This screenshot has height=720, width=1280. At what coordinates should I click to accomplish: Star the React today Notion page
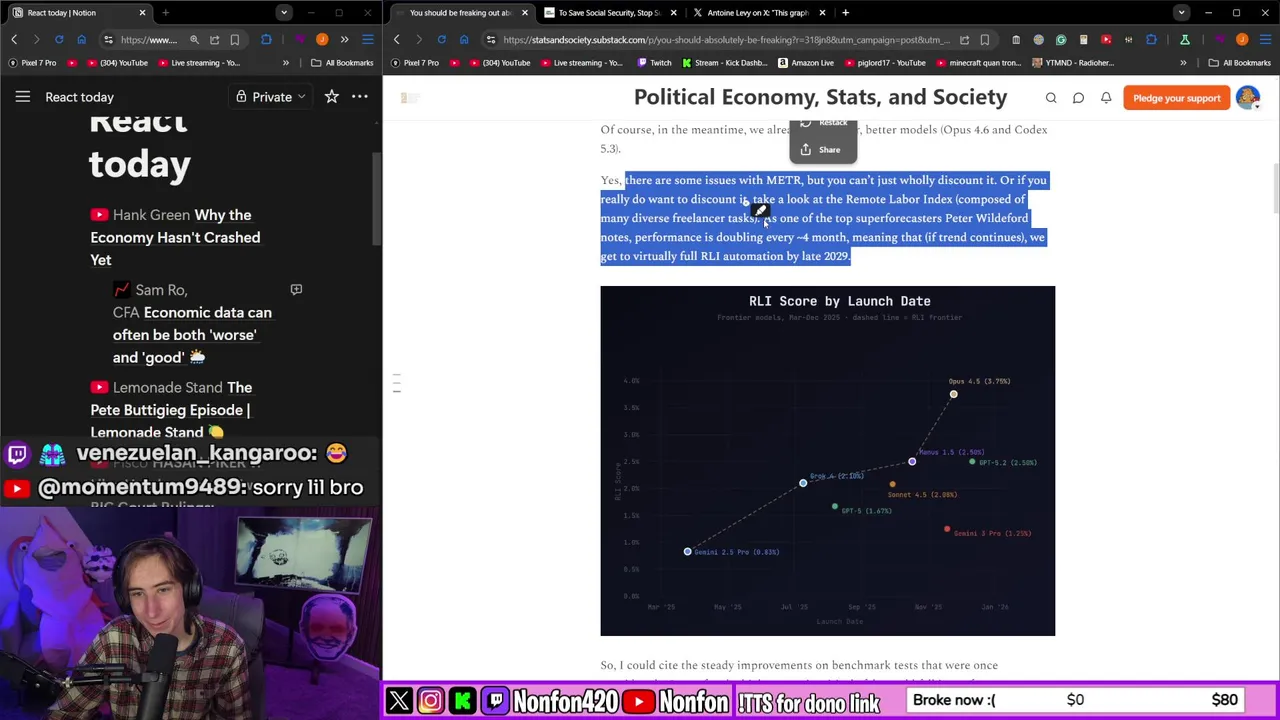pyautogui.click(x=332, y=97)
